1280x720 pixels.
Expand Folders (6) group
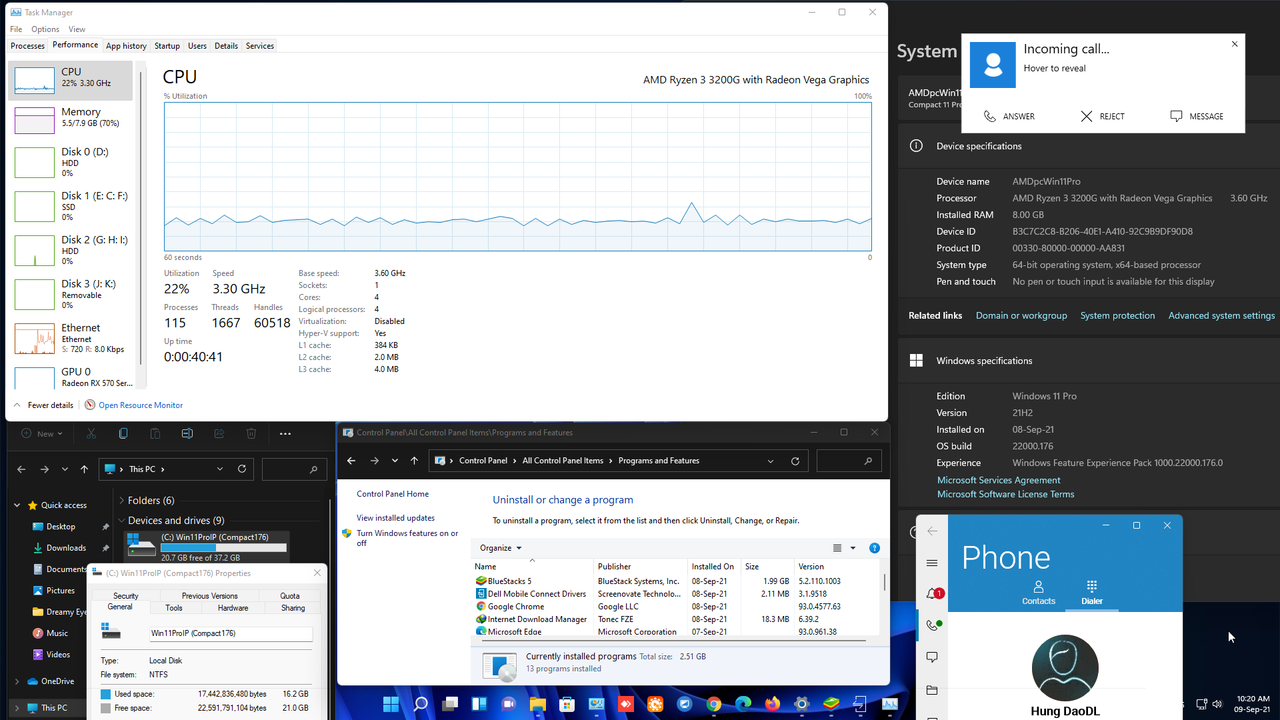pyautogui.click(x=122, y=500)
